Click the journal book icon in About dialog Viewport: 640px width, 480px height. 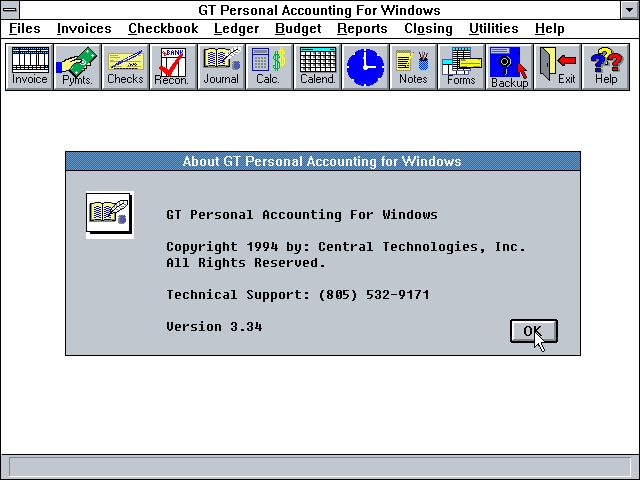point(110,215)
